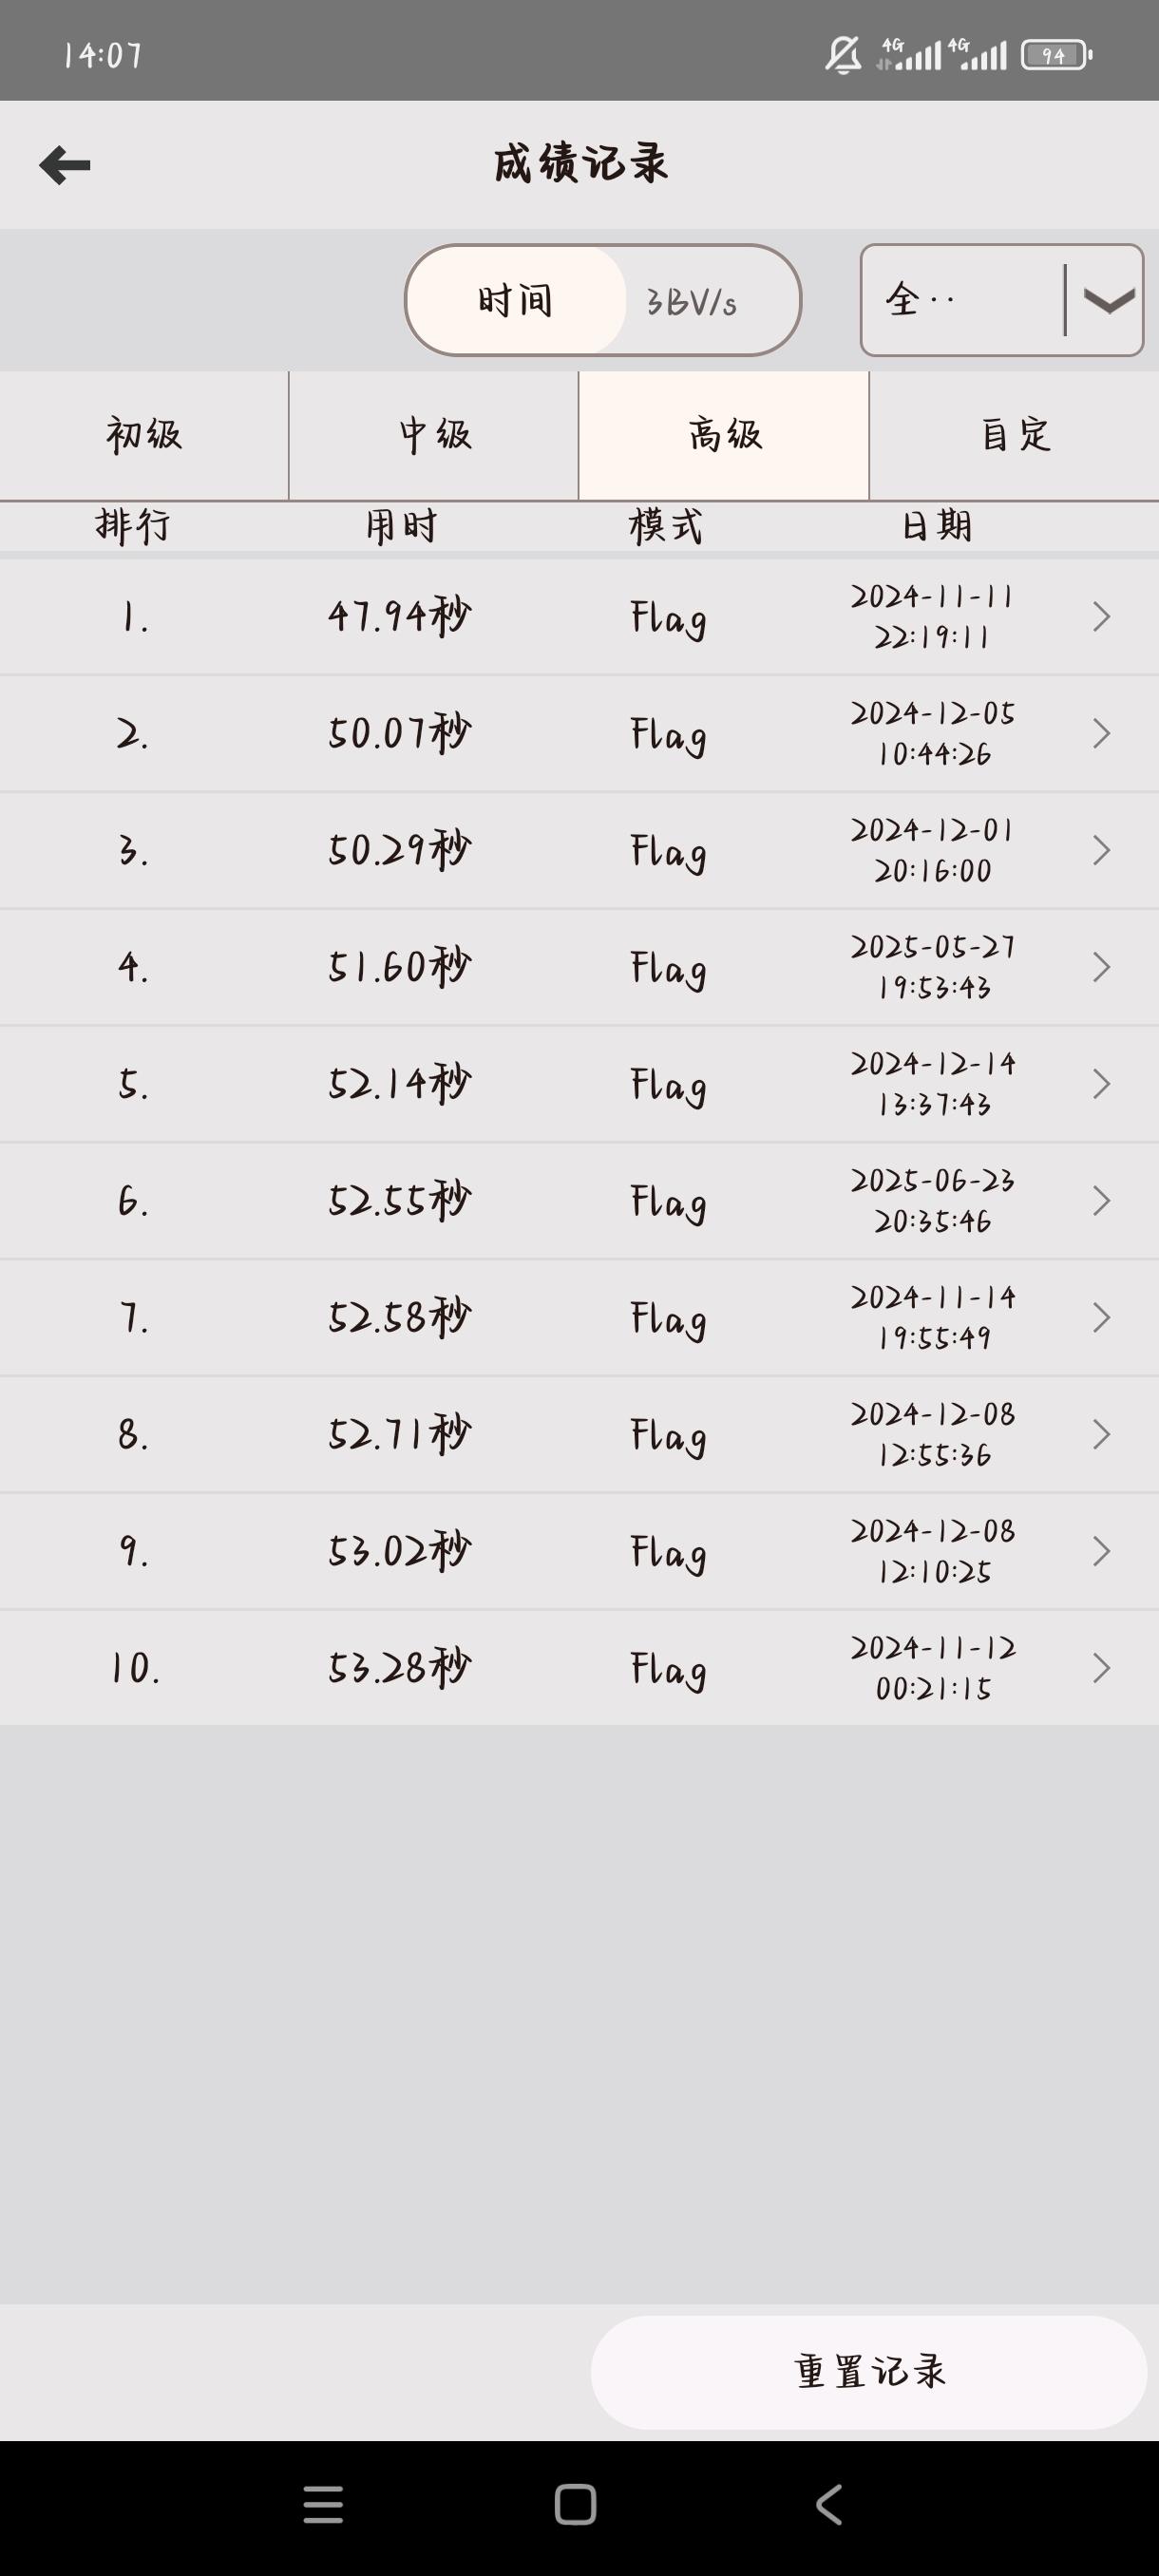Screen dimensions: 1159x2576
Task: Open the 全.. filter dropdown
Action: tap(1001, 300)
